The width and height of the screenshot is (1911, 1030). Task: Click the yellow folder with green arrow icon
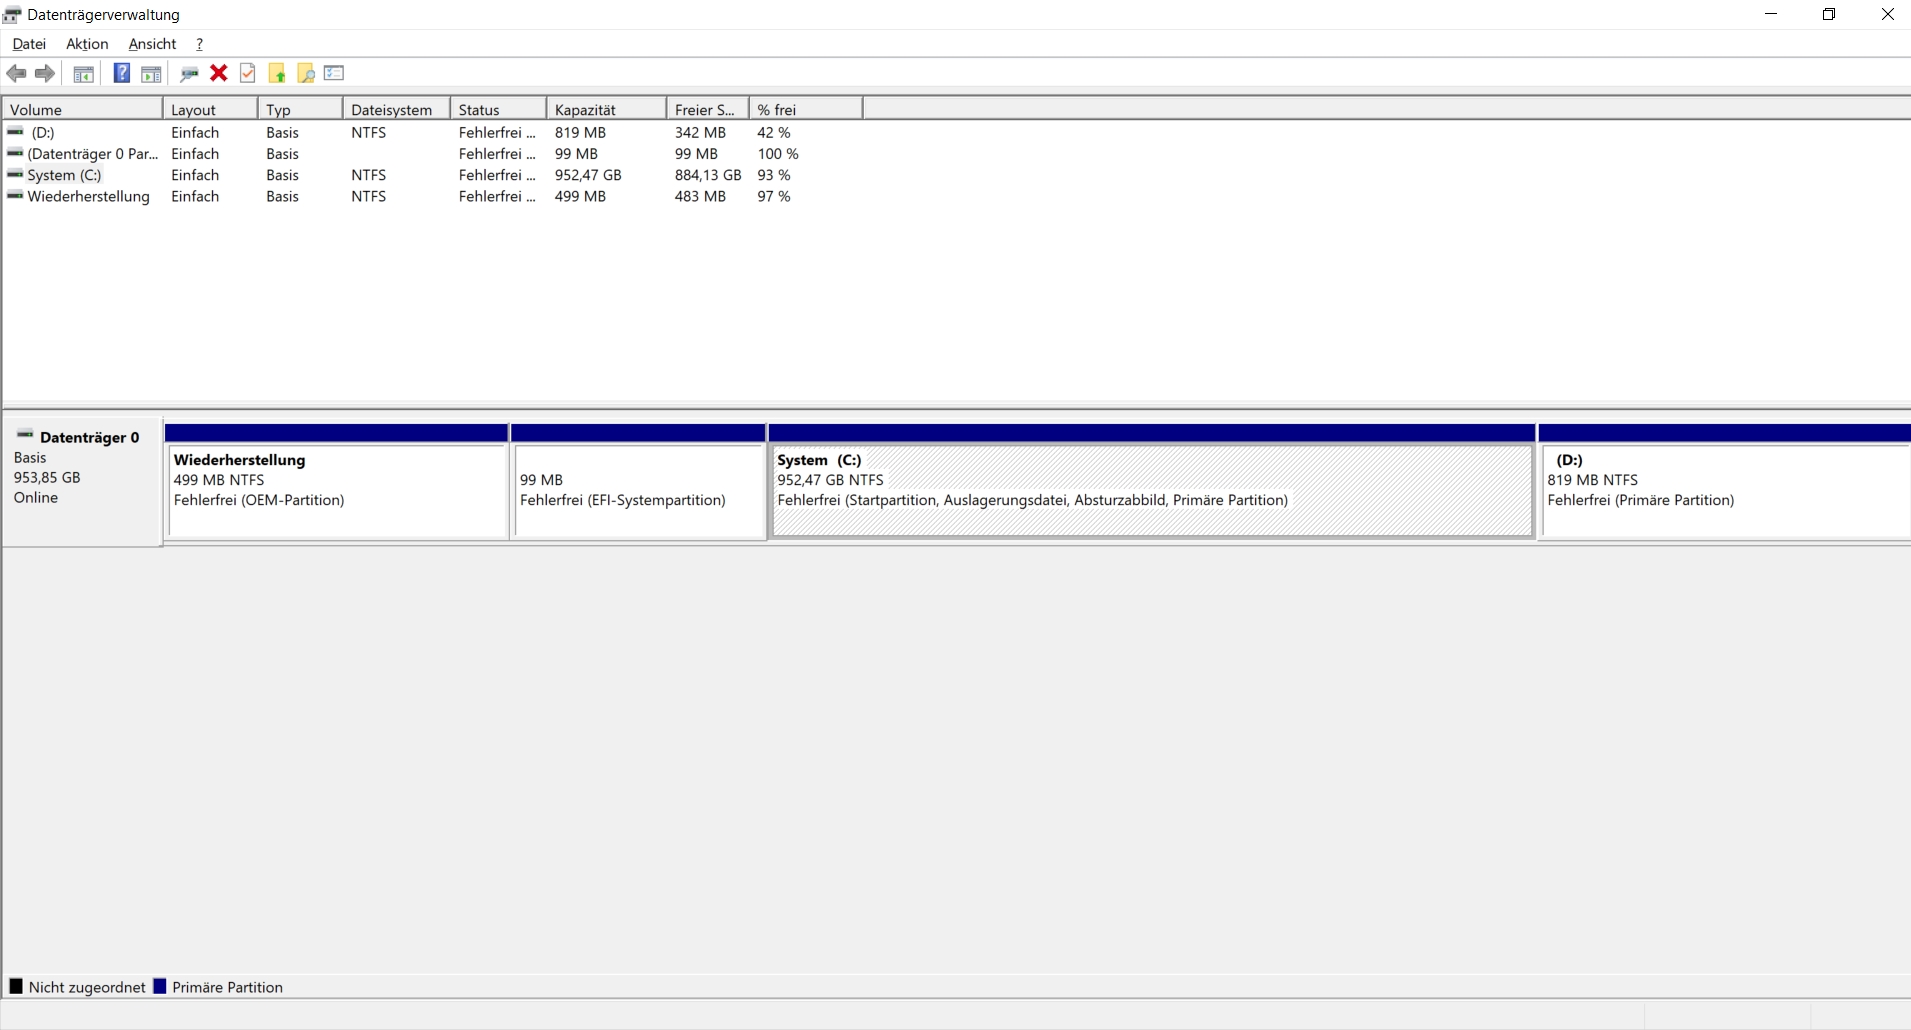tap(277, 73)
